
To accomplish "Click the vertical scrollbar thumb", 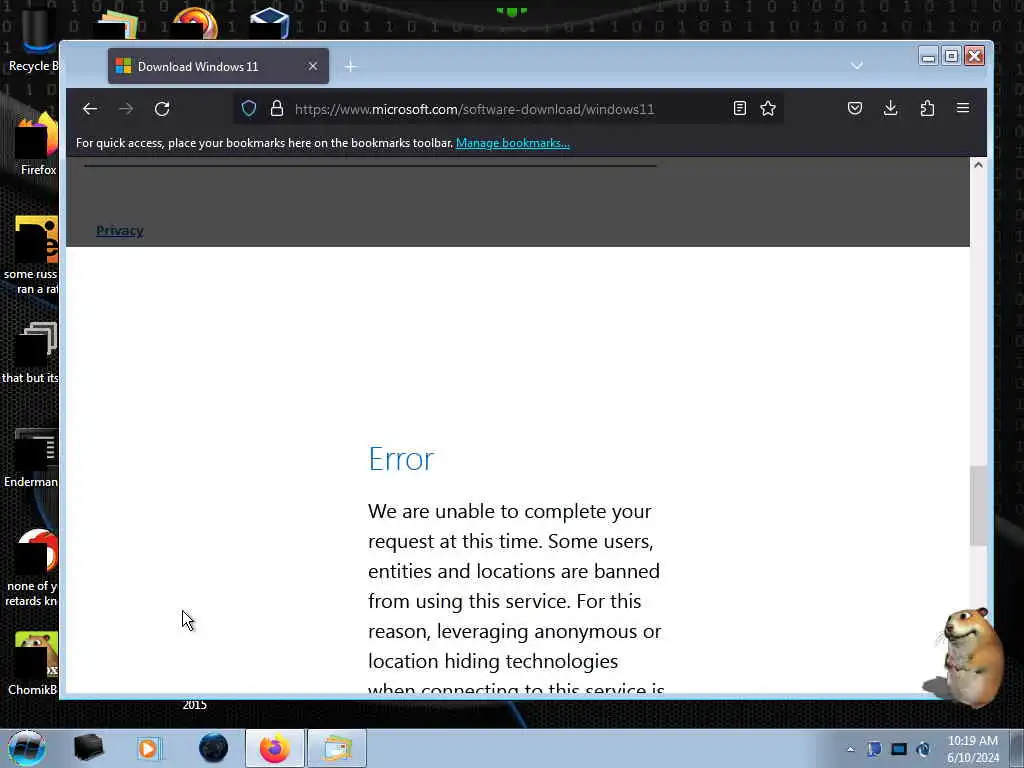I will 978,506.
